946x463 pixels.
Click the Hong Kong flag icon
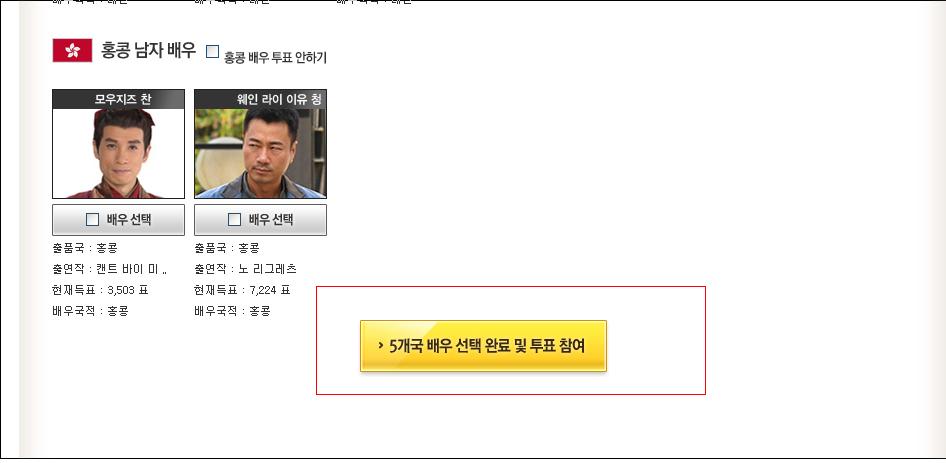coord(72,50)
